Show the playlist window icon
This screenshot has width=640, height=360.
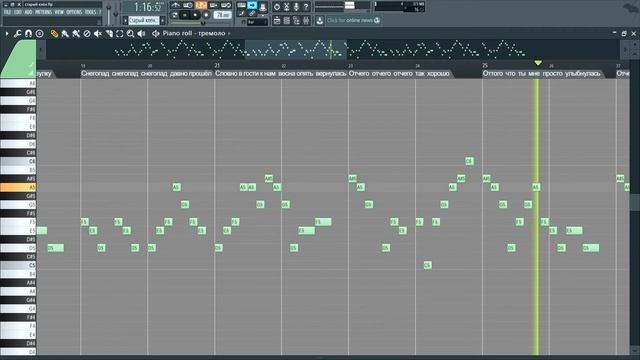coord(277,20)
